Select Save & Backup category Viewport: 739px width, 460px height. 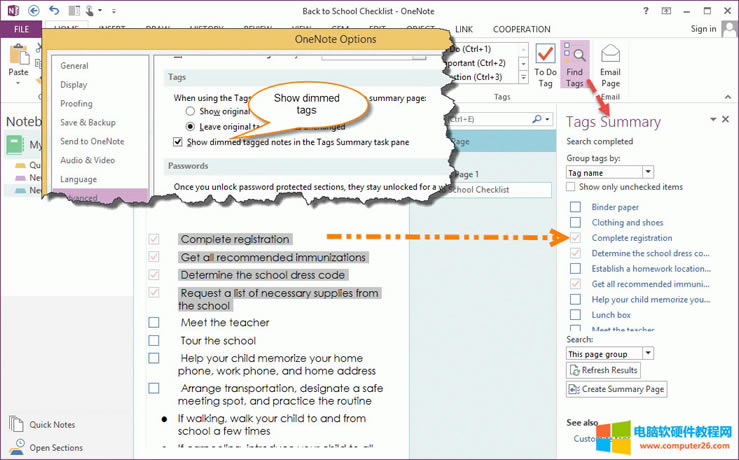pyautogui.click(x=88, y=123)
